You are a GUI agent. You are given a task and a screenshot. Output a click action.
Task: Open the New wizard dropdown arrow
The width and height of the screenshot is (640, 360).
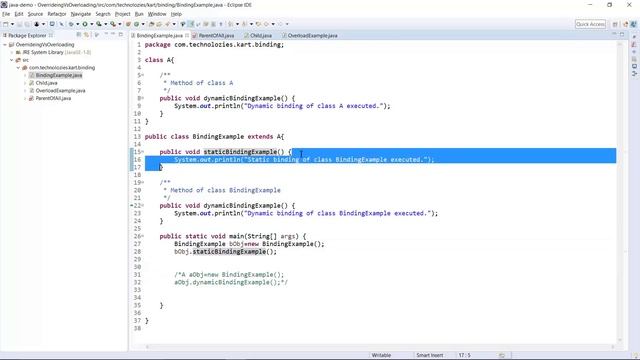coord(12,24)
